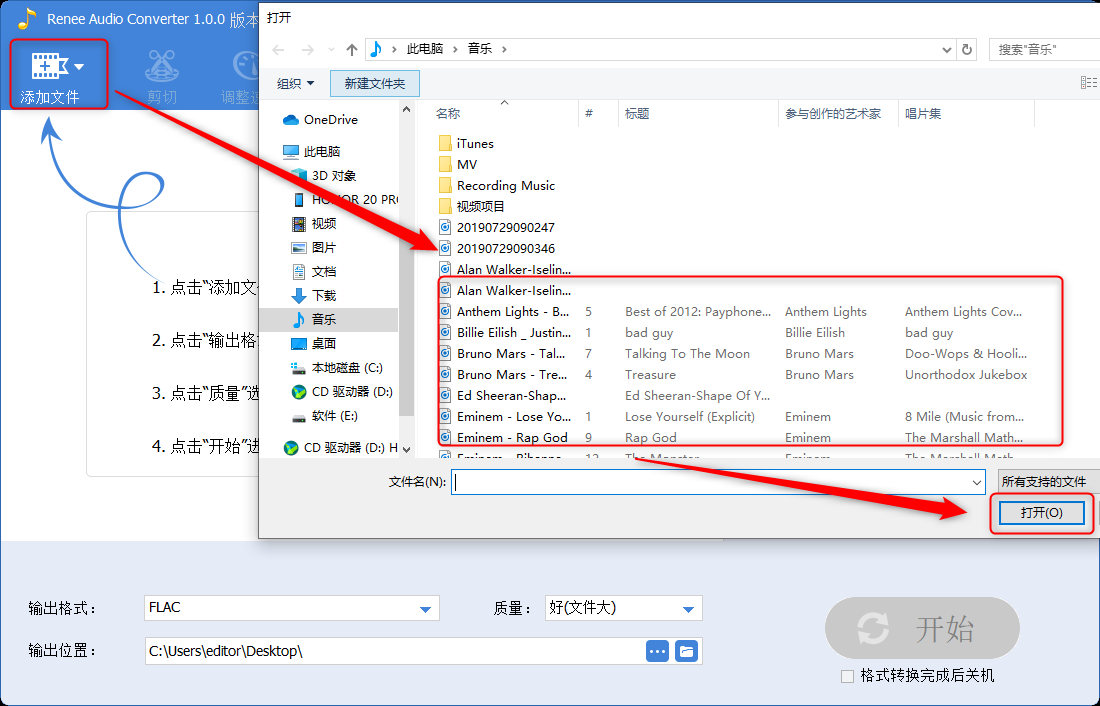Open 图片 folder in the sidebar
The height and width of the screenshot is (706, 1100).
[314, 248]
